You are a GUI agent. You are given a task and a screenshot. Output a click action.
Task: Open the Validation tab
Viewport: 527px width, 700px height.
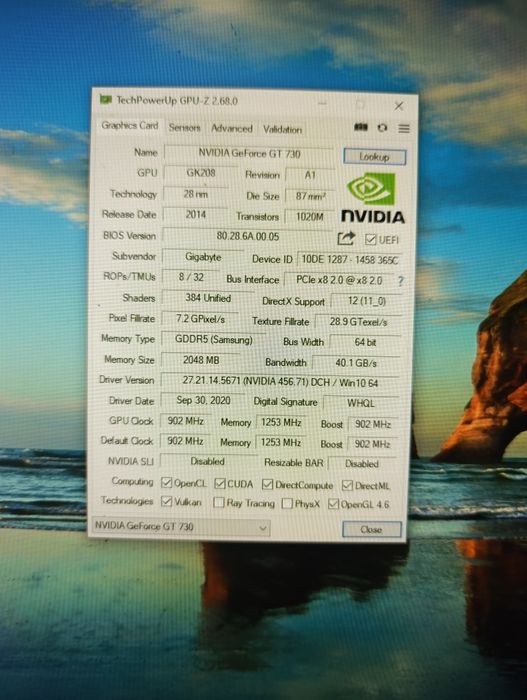click(x=282, y=129)
